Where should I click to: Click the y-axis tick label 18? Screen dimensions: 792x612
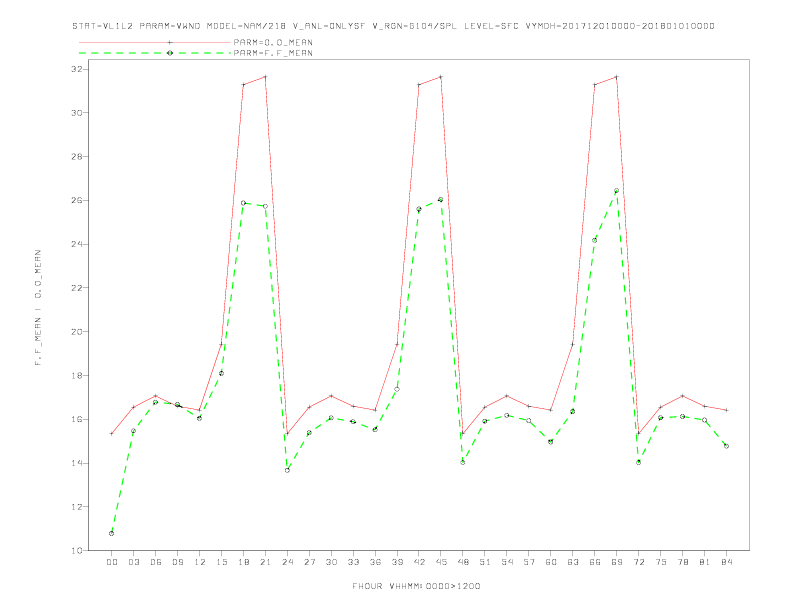click(x=77, y=375)
